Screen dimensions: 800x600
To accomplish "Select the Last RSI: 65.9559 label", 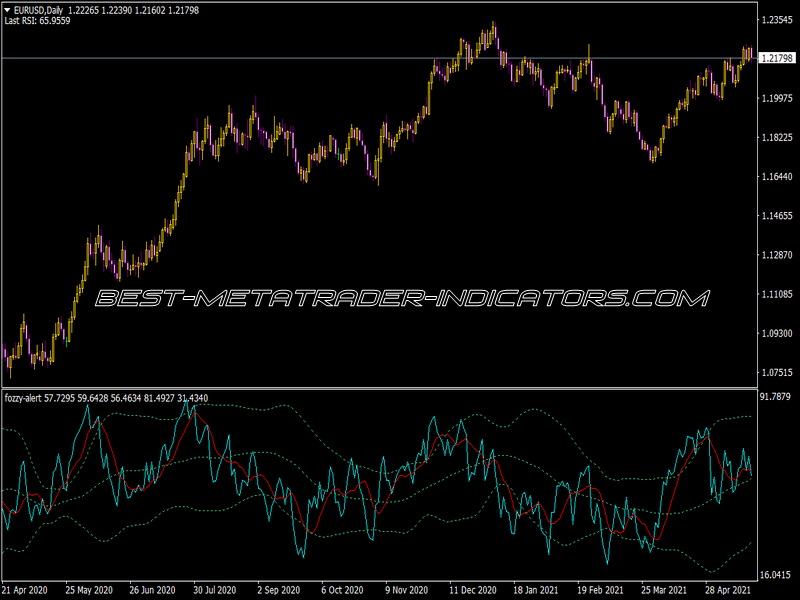I will click(x=37, y=21).
